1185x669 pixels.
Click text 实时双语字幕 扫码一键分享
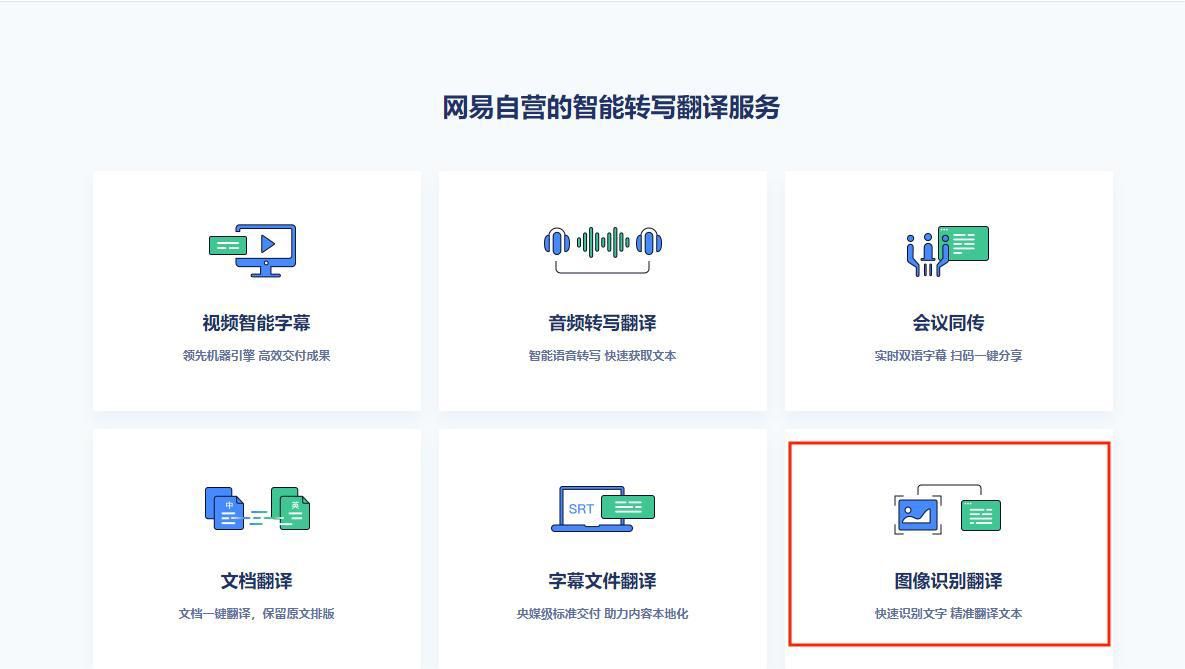pos(948,356)
